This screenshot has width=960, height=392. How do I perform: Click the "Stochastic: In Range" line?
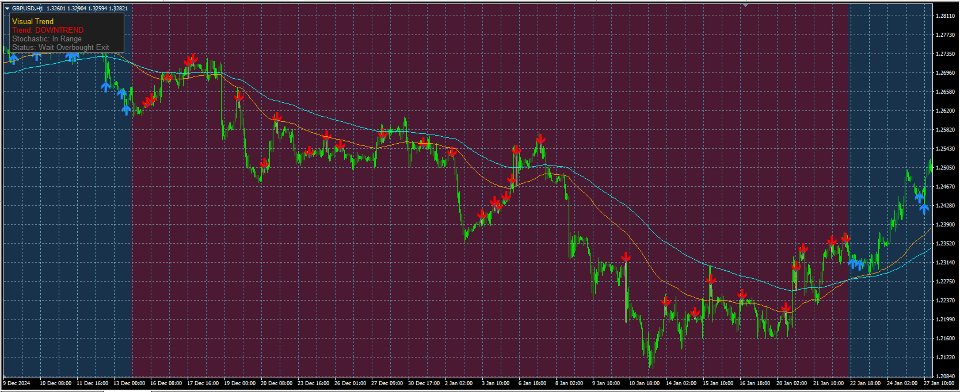[47, 39]
